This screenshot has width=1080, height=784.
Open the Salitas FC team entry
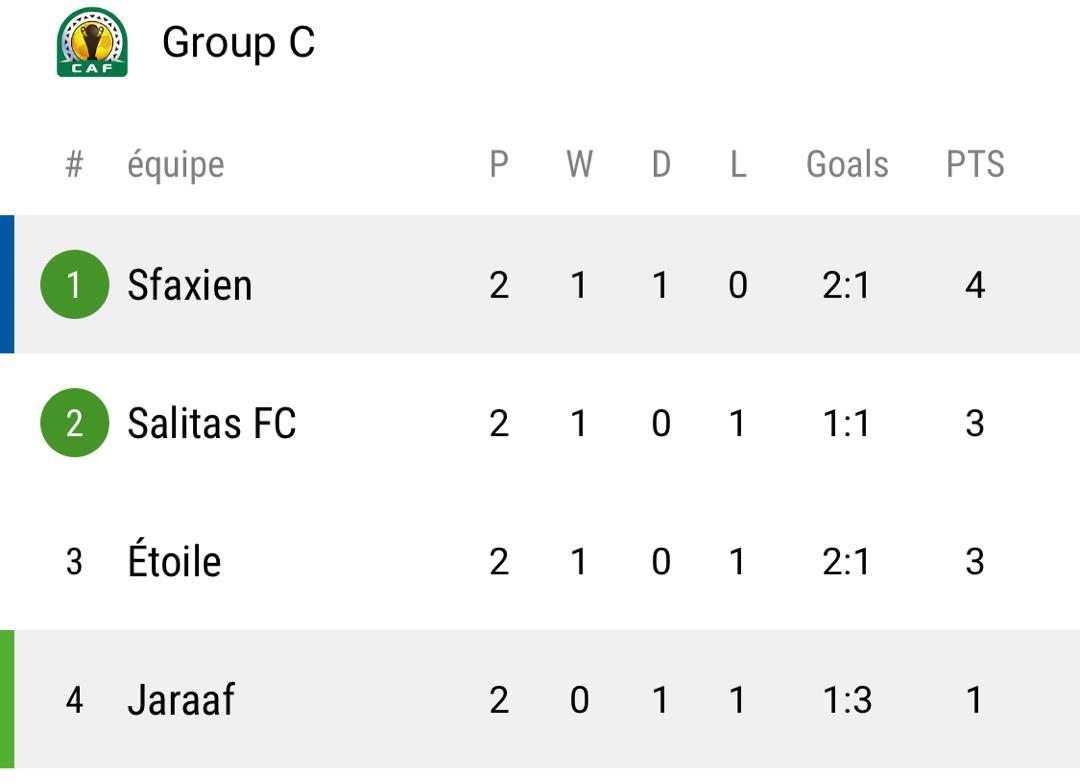click(x=211, y=423)
